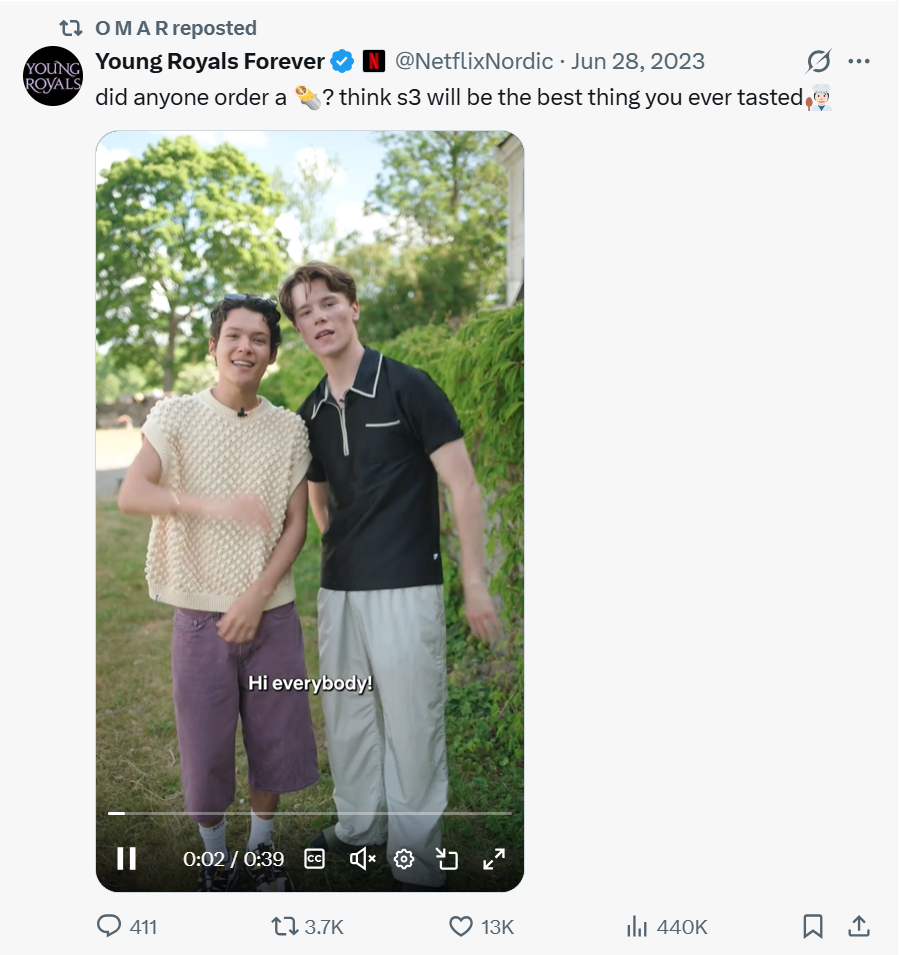Like the Young Royals post
This screenshot has height=955, width=900.
tap(460, 927)
